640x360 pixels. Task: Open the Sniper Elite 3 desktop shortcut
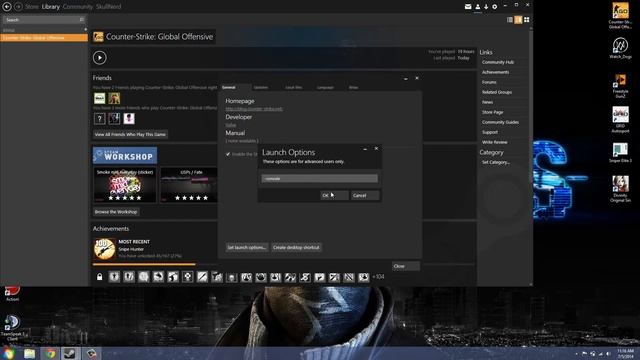point(620,152)
